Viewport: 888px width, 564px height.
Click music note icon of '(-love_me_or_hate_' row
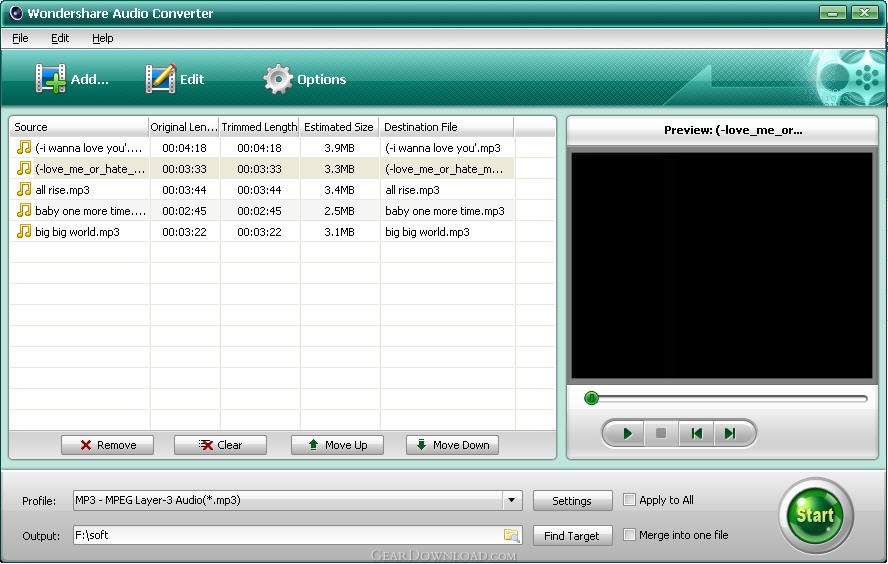[x=24, y=168]
